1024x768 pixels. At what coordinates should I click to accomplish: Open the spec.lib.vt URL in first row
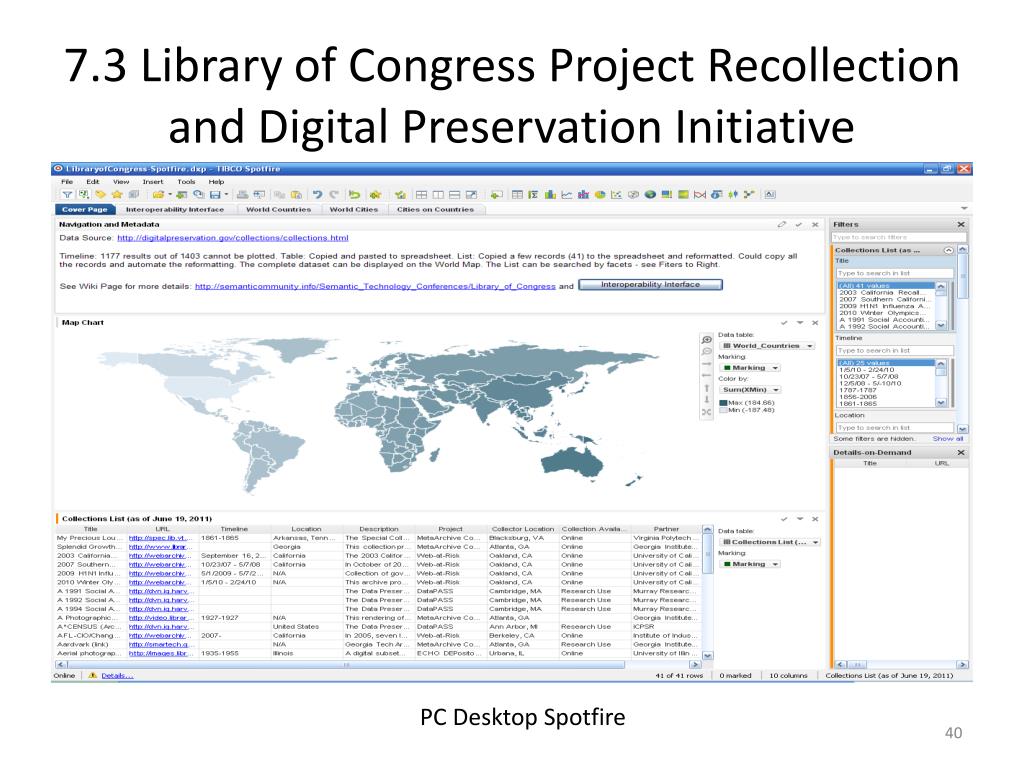[x=160, y=538]
